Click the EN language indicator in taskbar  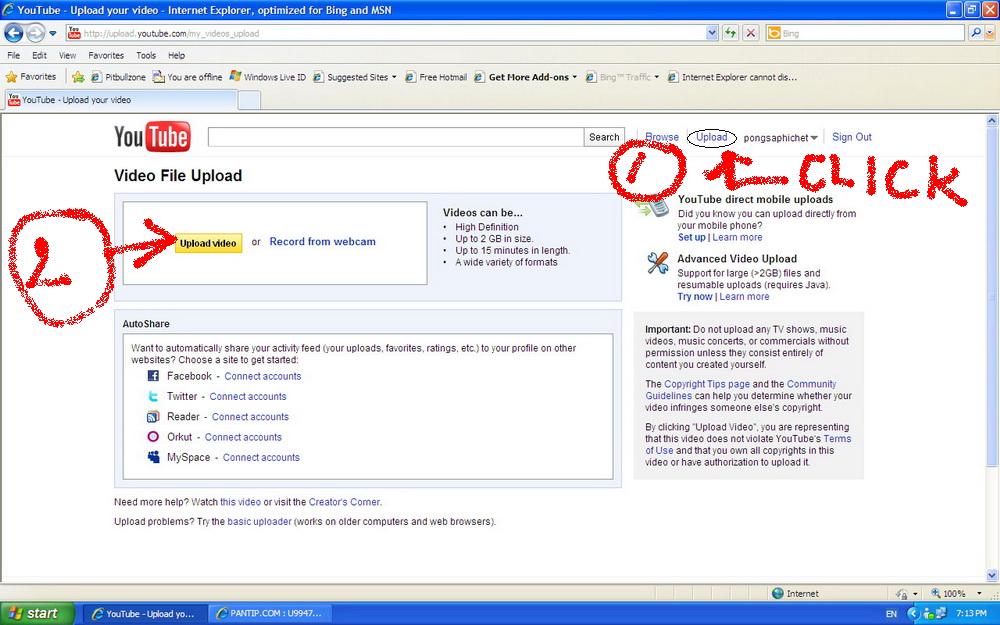[891, 614]
